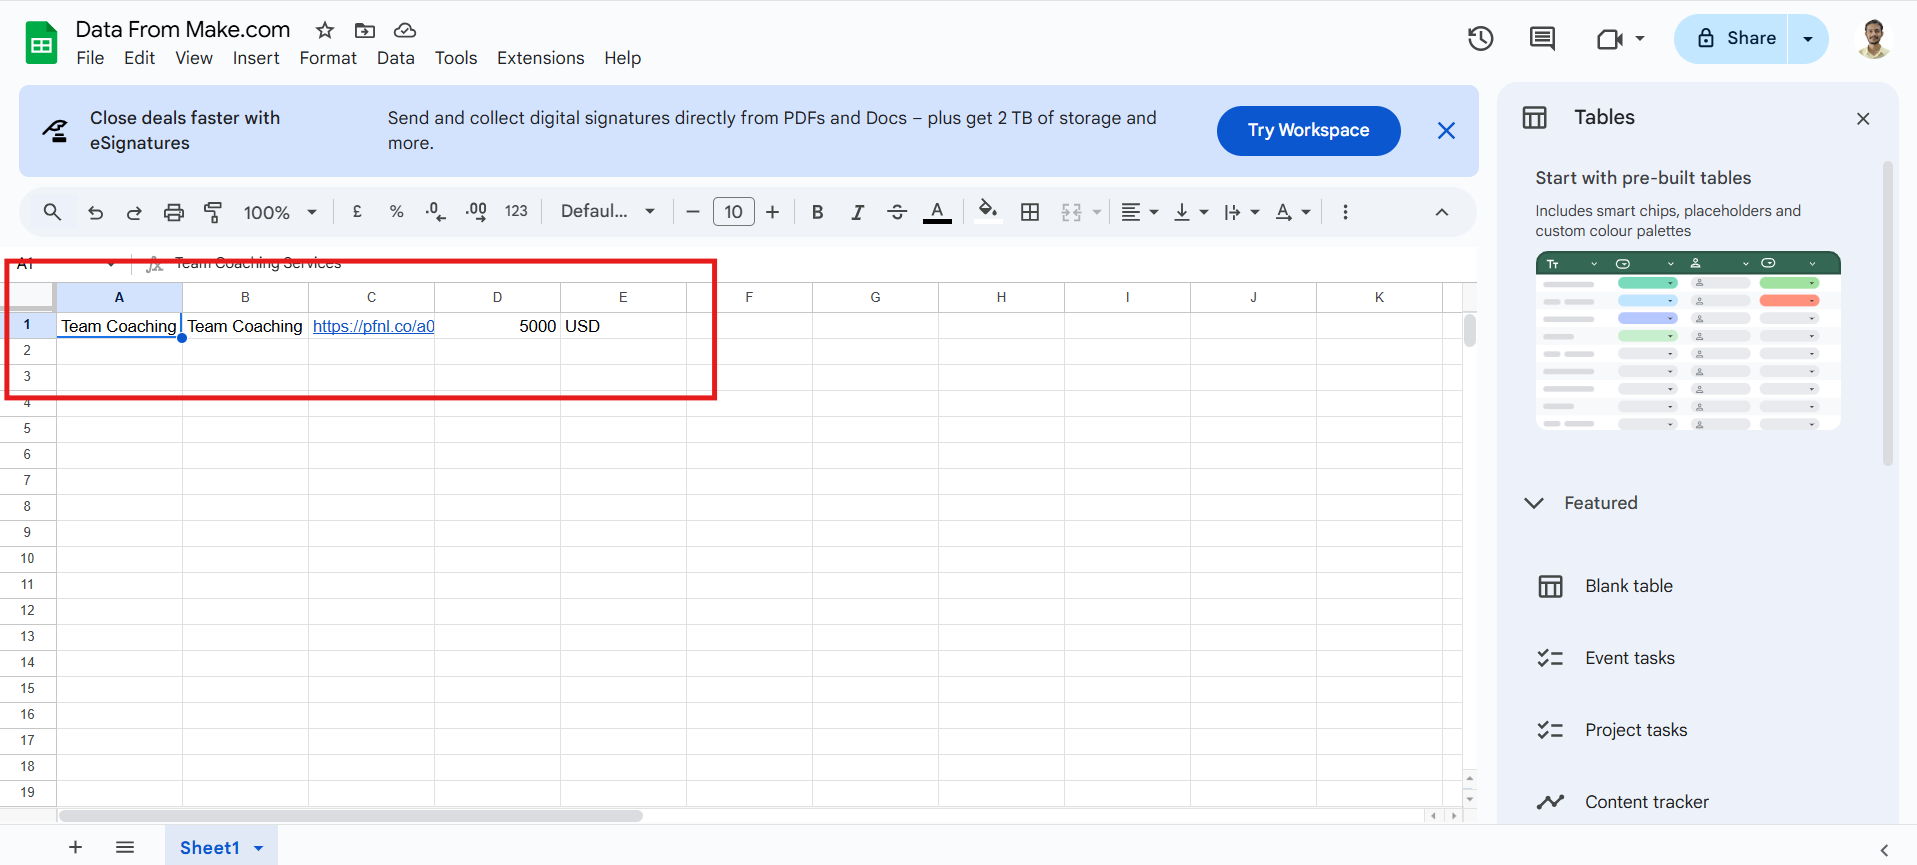The height and width of the screenshot is (865, 1917).
Task: Format as currency pound
Action: pyautogui.click(x=357, y=212)
